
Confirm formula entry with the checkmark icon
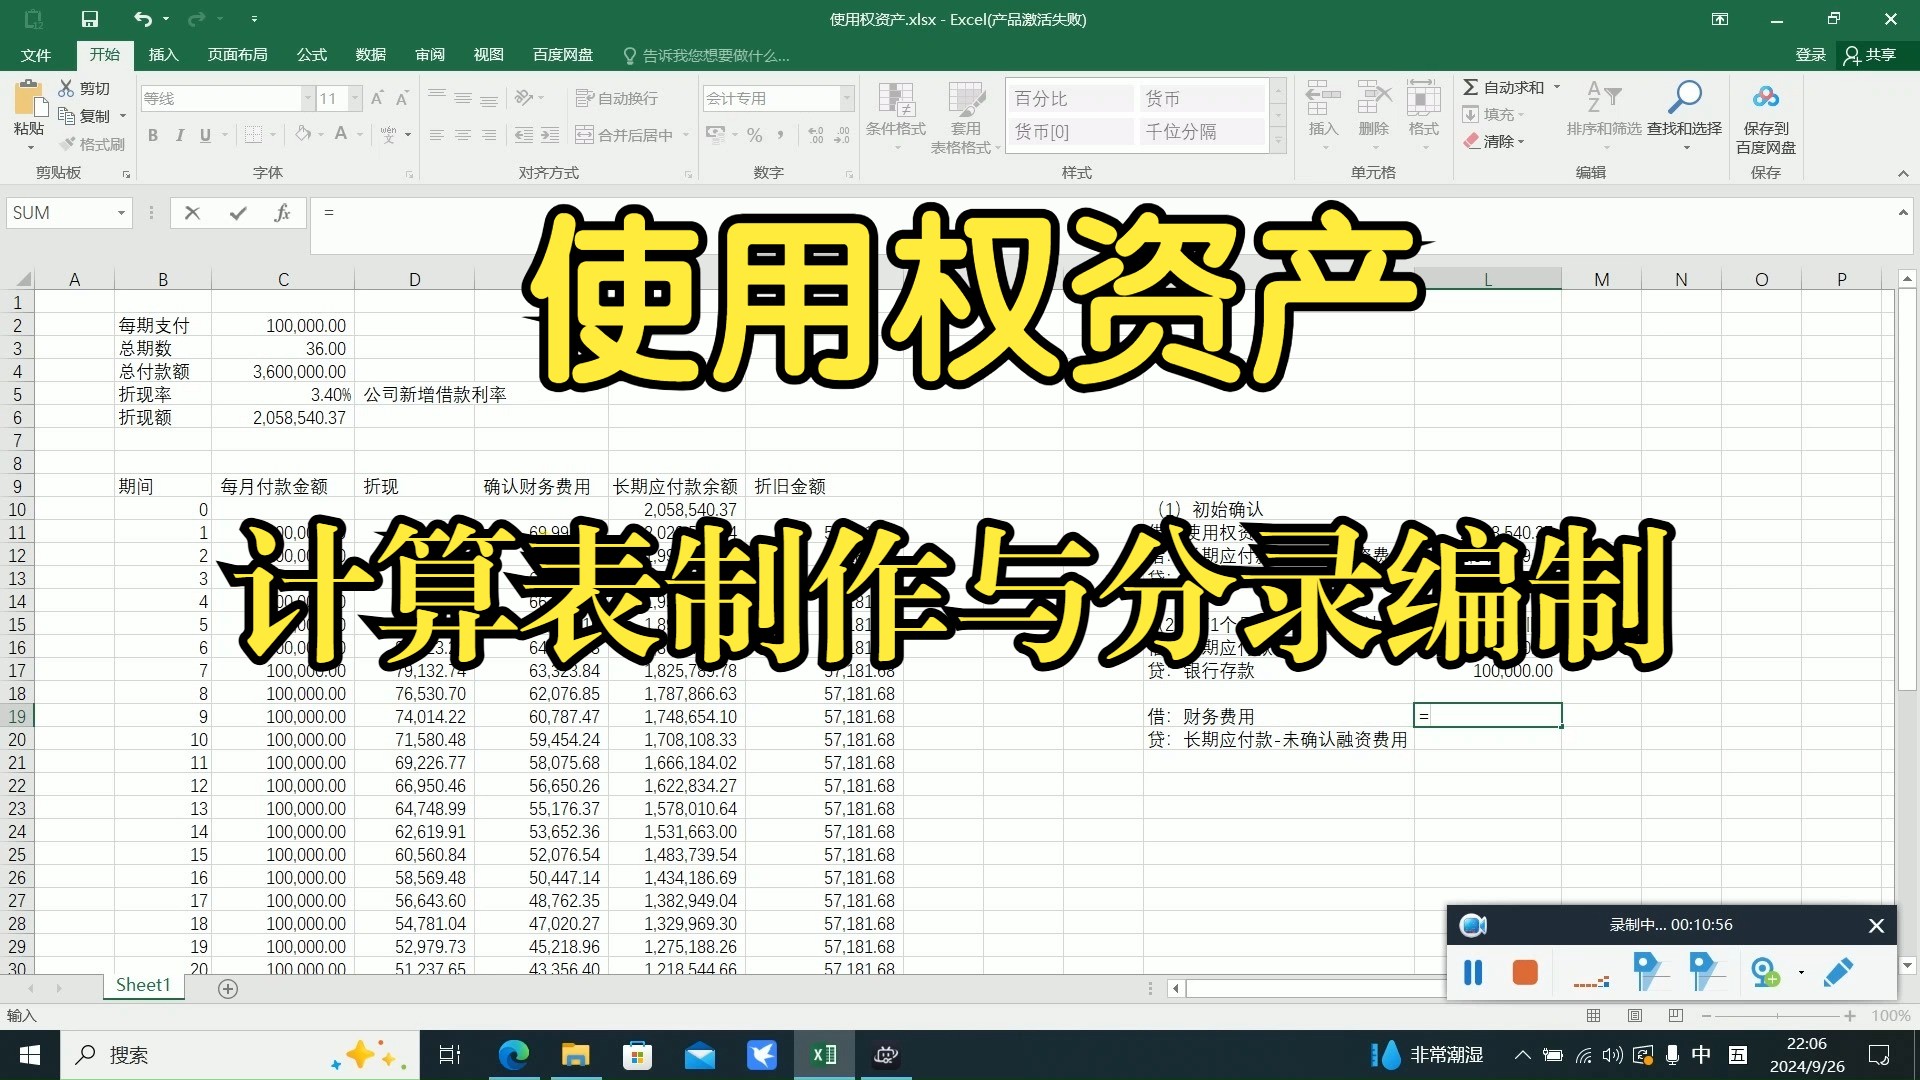coord(238,213)
